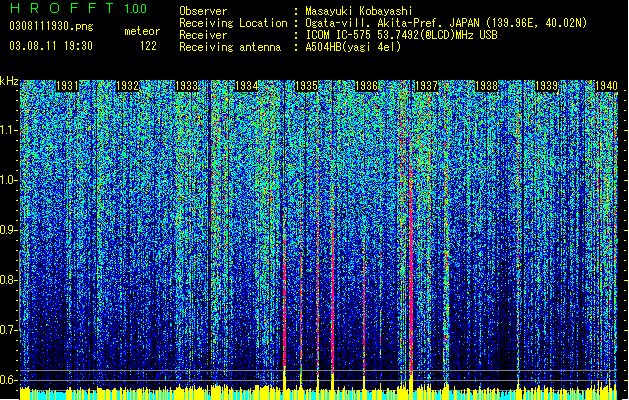Click the 0308111930.png file name
Viewport: 629px width, 400px height.
(51, 27)
